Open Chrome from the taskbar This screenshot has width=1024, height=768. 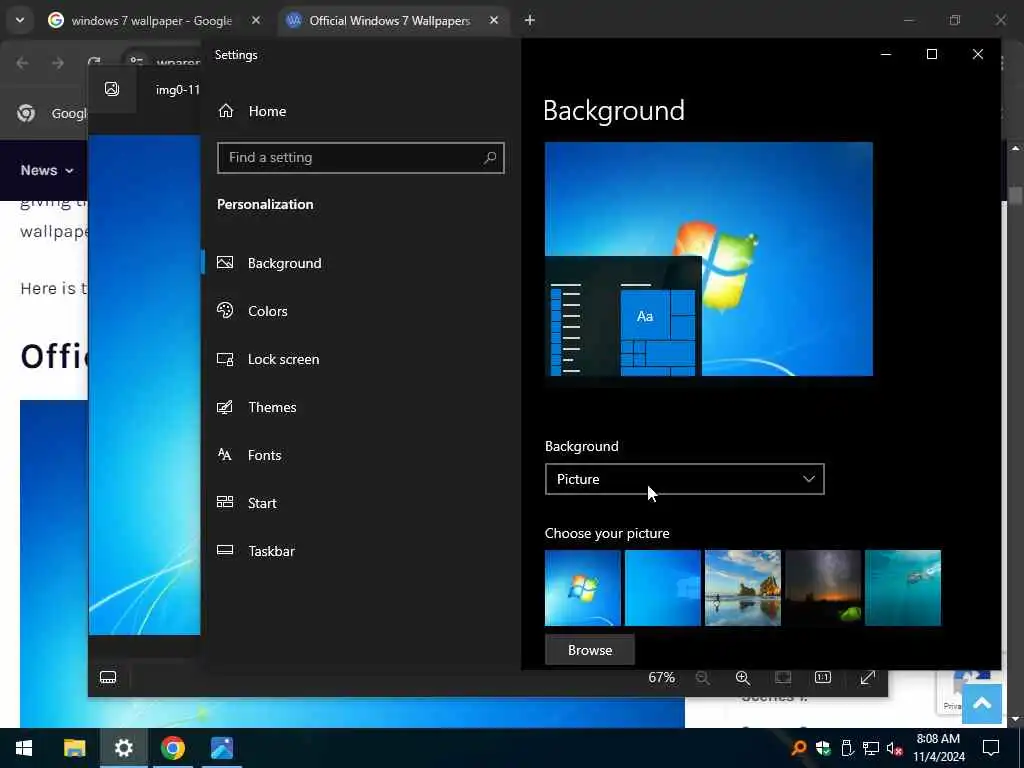[172, 748]
